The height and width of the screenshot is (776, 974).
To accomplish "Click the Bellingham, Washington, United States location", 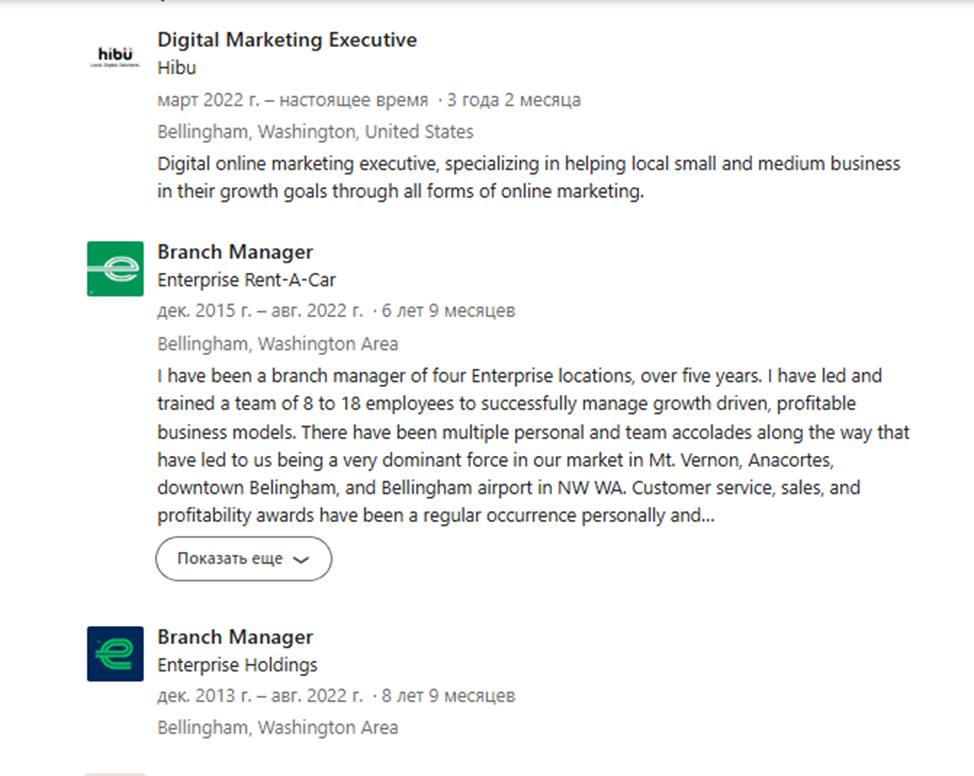I will pyautogui.click(x=315, y=132).
